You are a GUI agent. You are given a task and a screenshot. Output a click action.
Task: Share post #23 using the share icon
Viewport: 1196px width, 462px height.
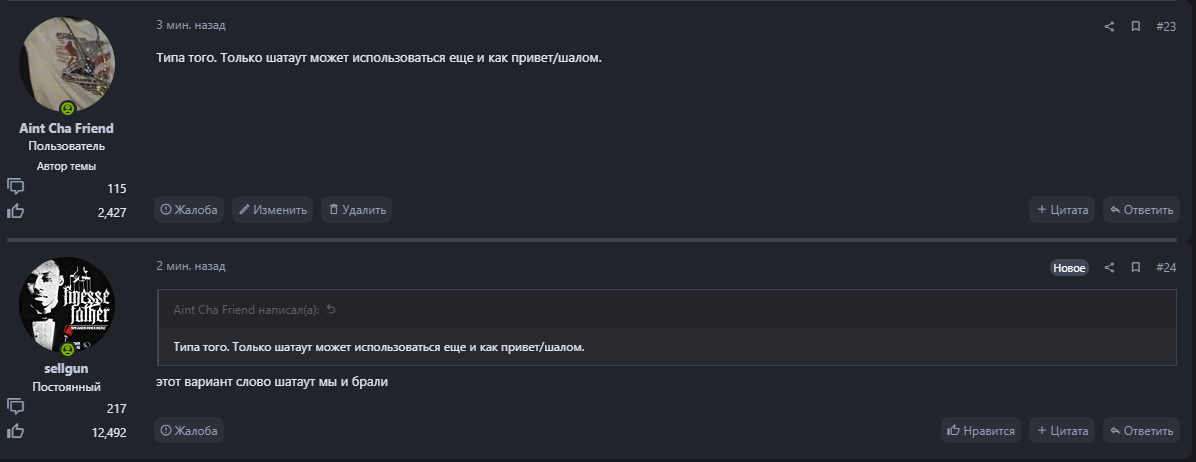click(1109, 26)
